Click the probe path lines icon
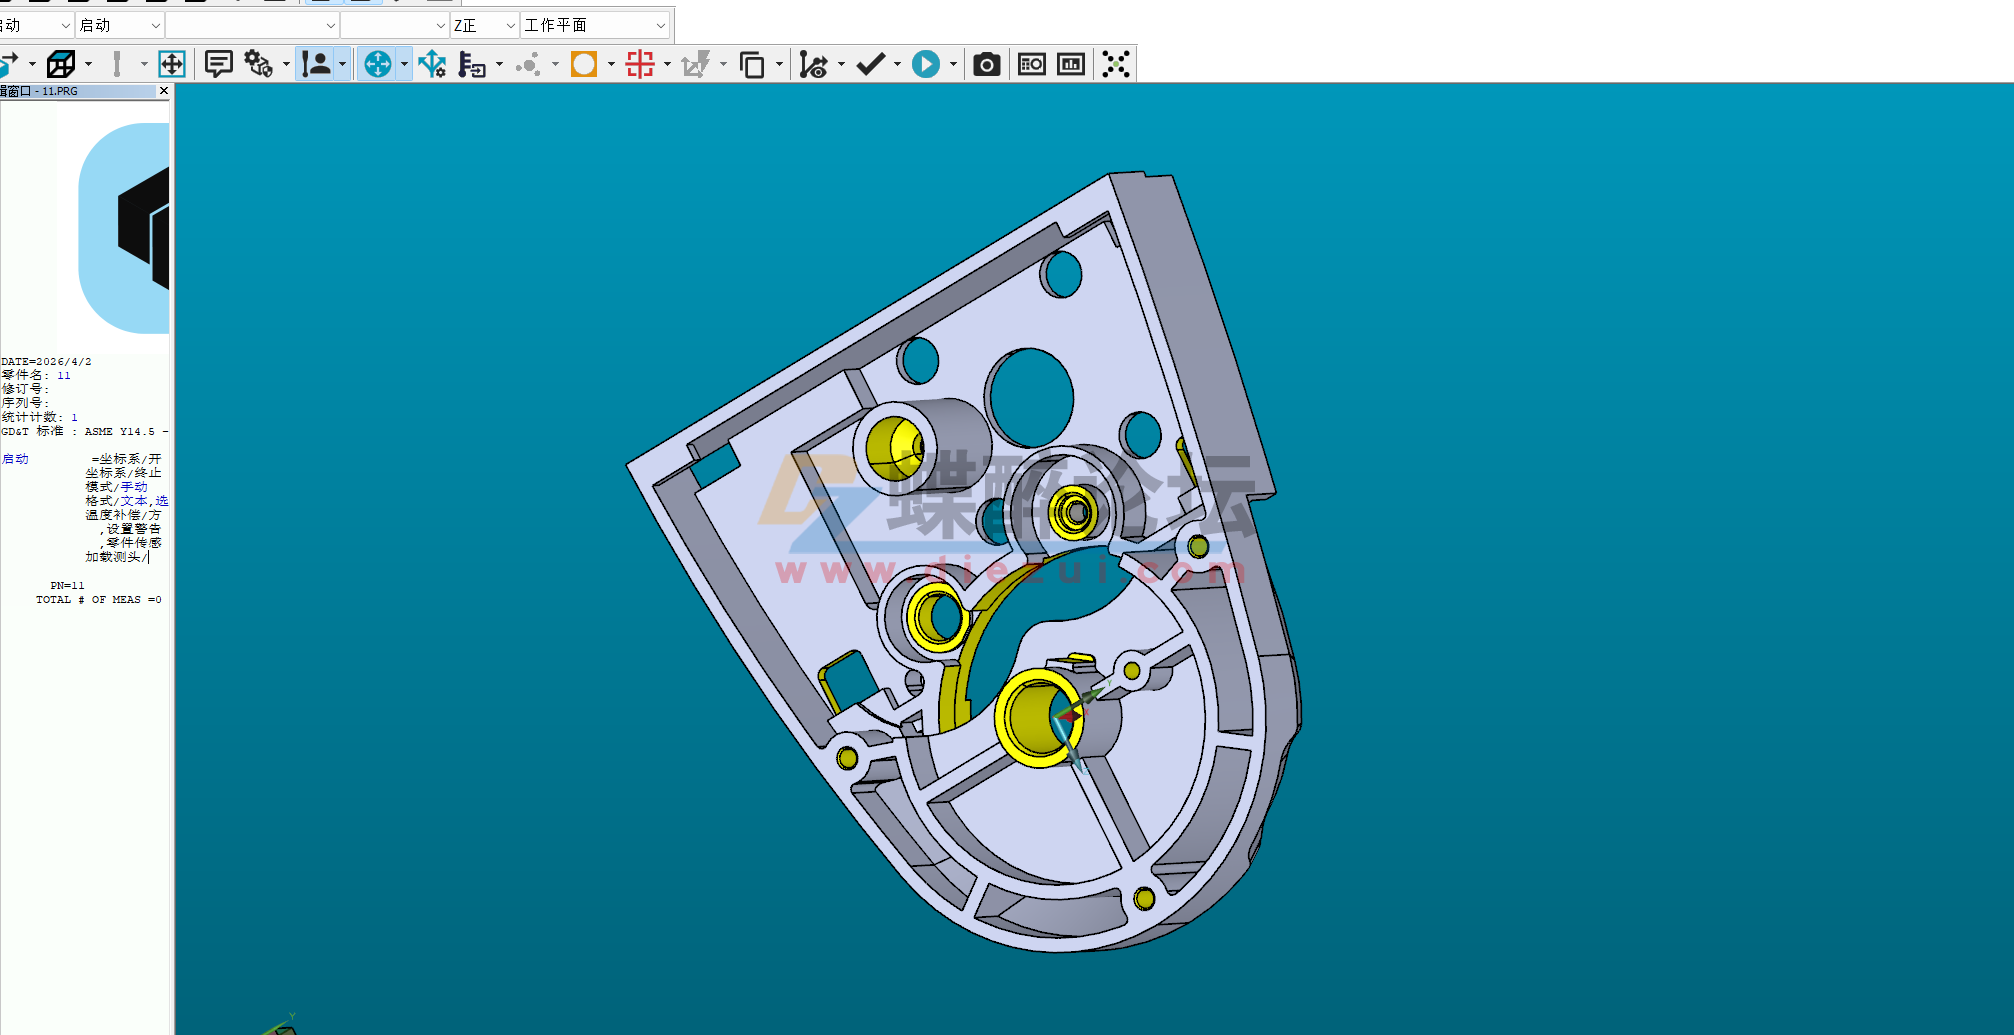The height and width of the screenshot is (1035, 2014). click(815, 63)
